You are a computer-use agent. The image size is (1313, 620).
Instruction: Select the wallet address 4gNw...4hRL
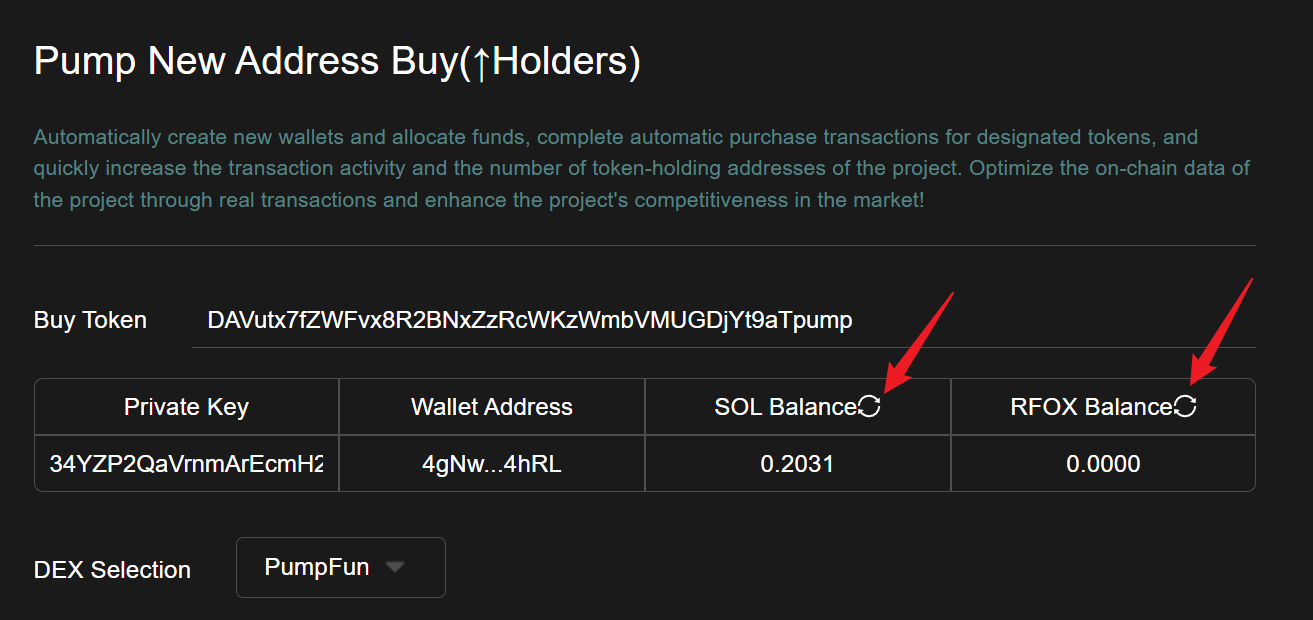click(492, 464)
